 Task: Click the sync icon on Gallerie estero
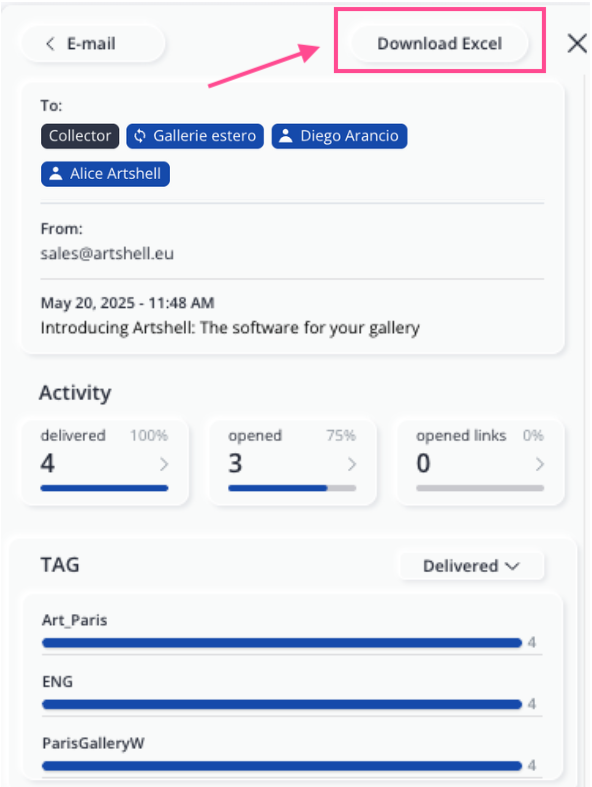click(x=140, y=136)
